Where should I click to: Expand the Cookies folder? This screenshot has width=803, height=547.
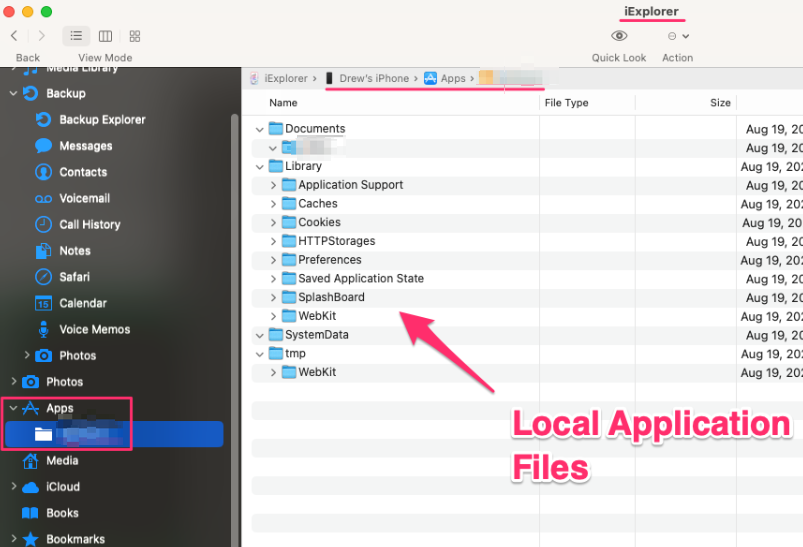[x=273, y=222]
